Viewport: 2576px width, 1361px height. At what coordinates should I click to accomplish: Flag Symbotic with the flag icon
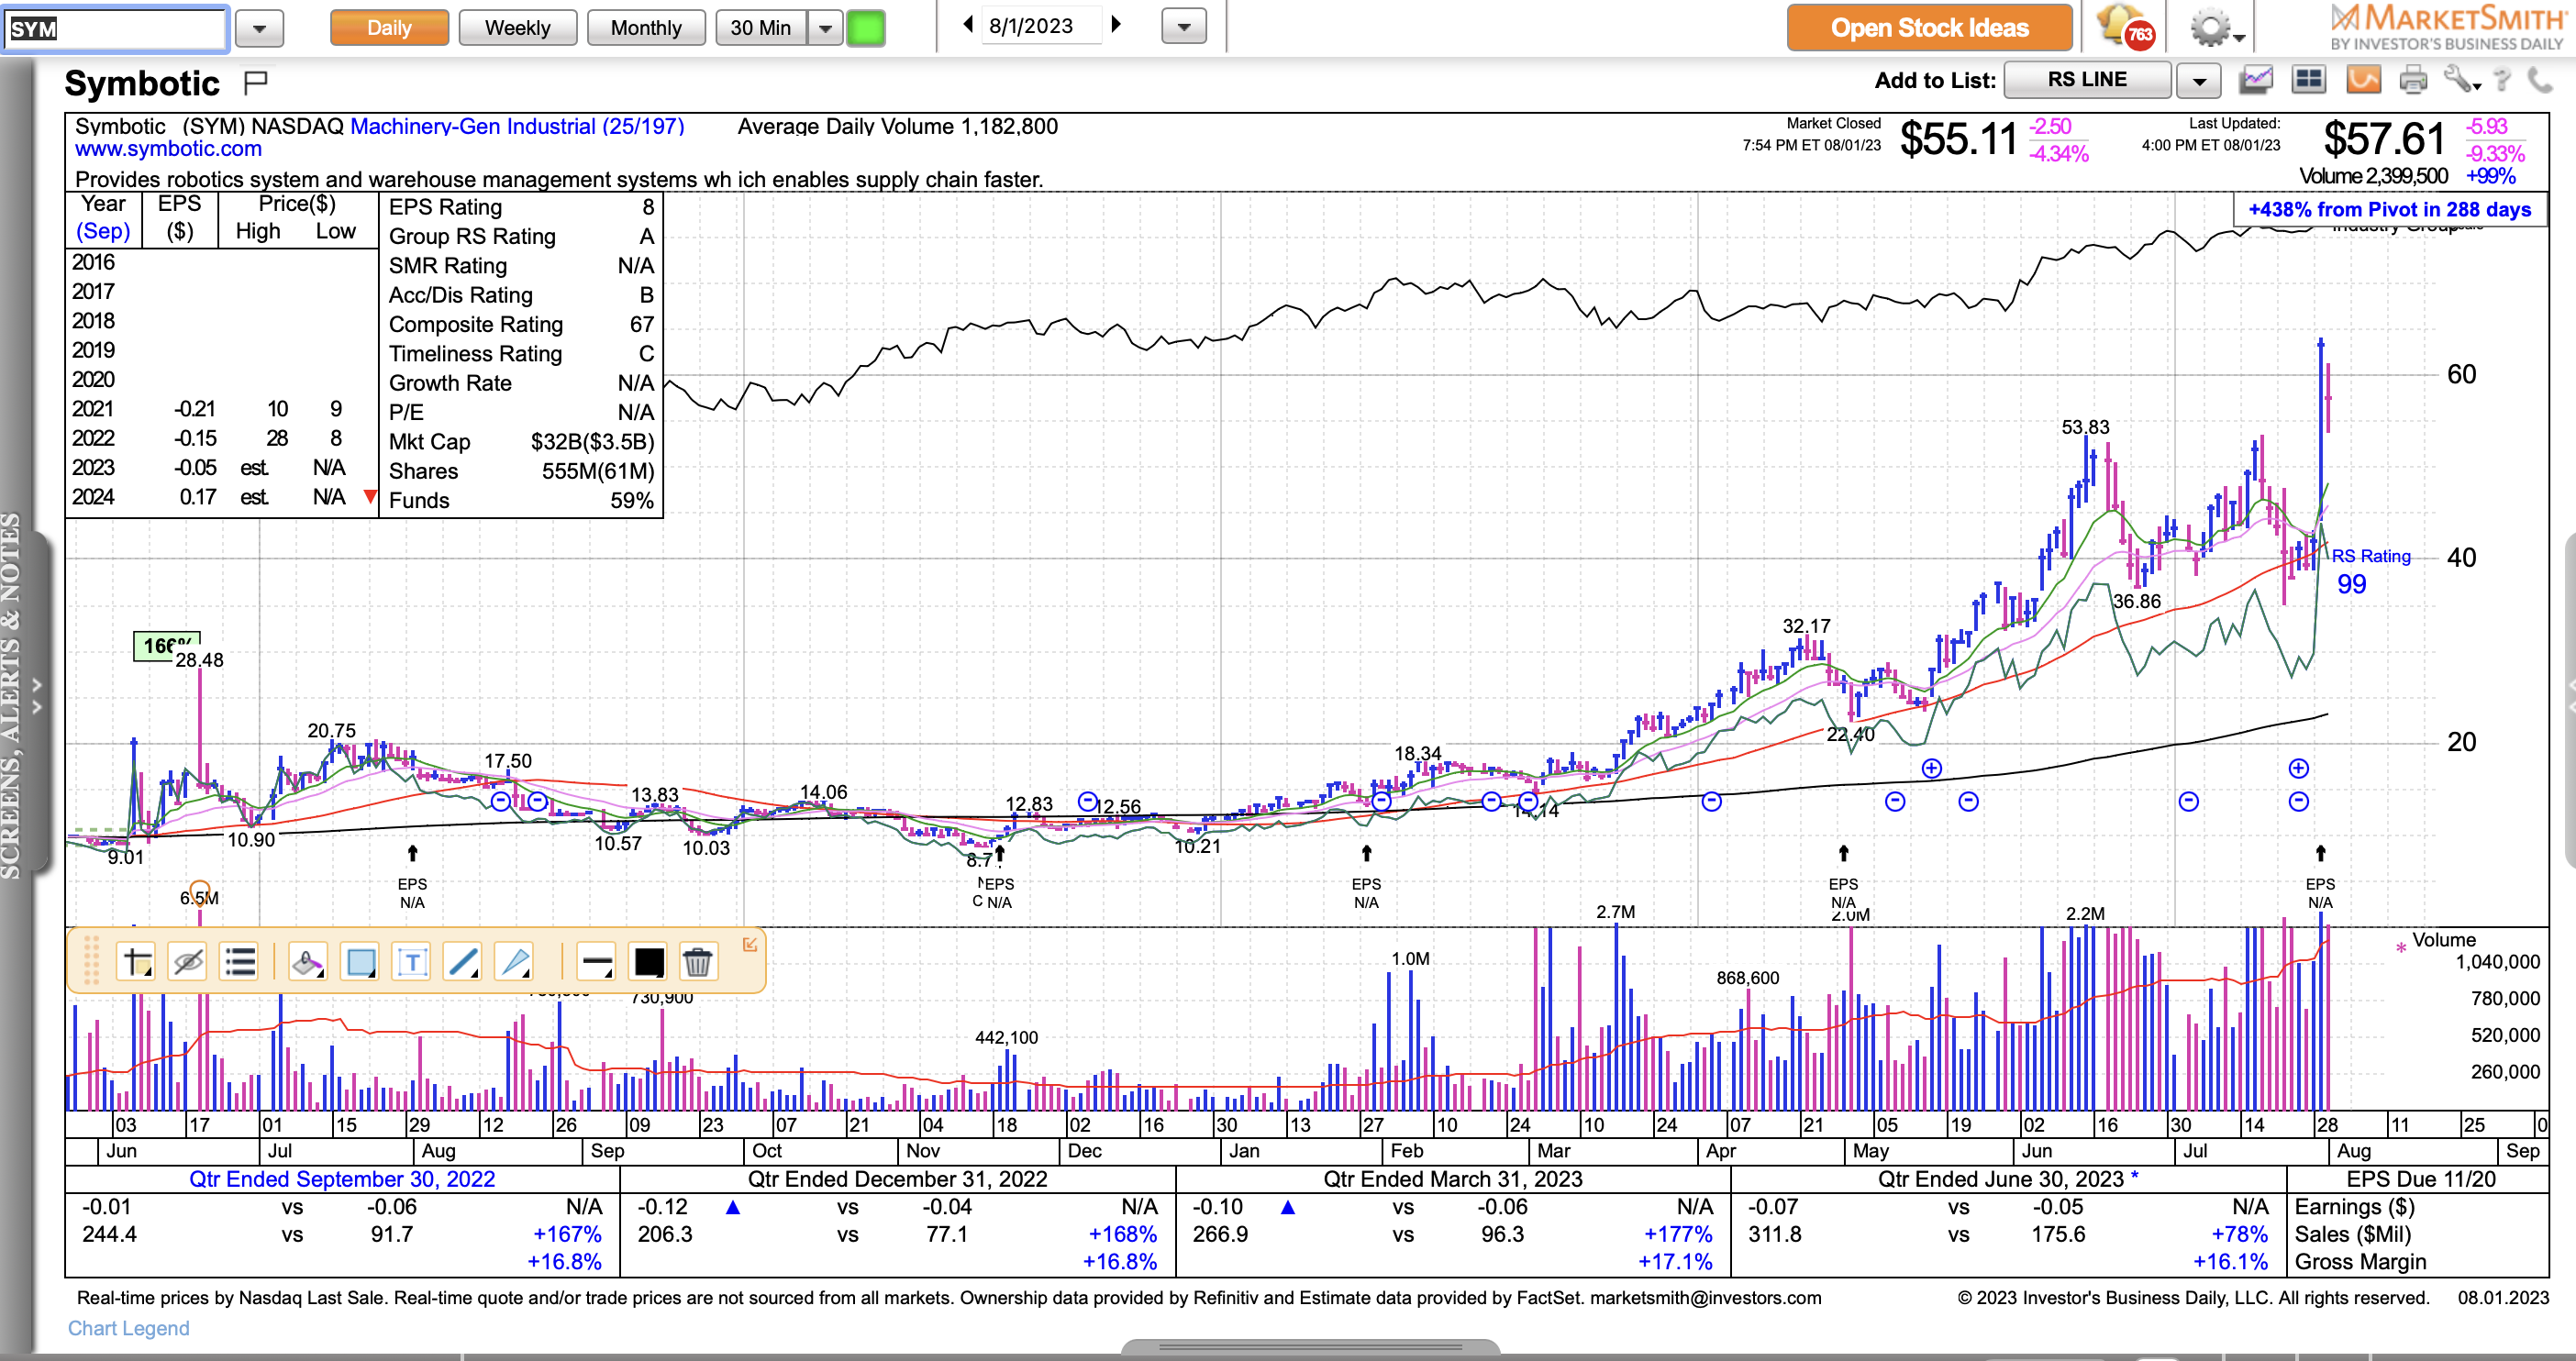(256, 82)
